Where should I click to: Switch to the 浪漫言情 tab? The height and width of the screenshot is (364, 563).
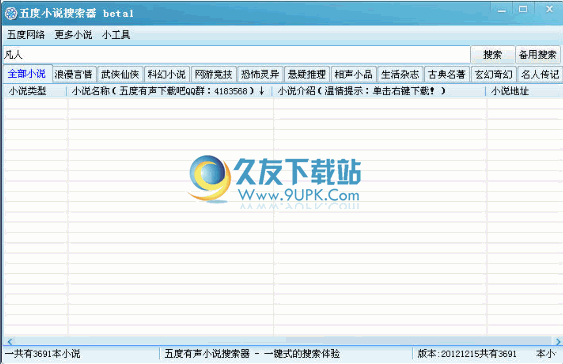tap(74, 75)
